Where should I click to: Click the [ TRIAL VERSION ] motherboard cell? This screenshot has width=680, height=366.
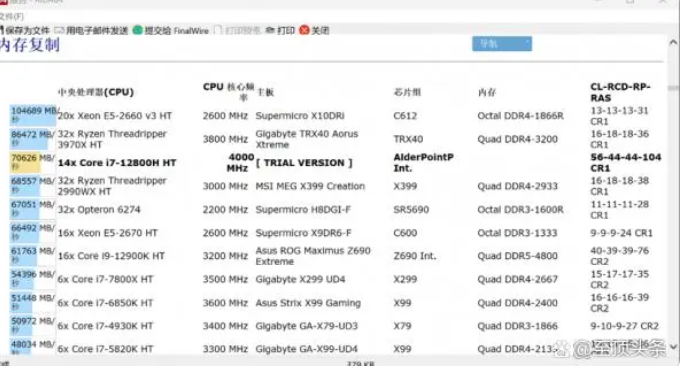304,163
